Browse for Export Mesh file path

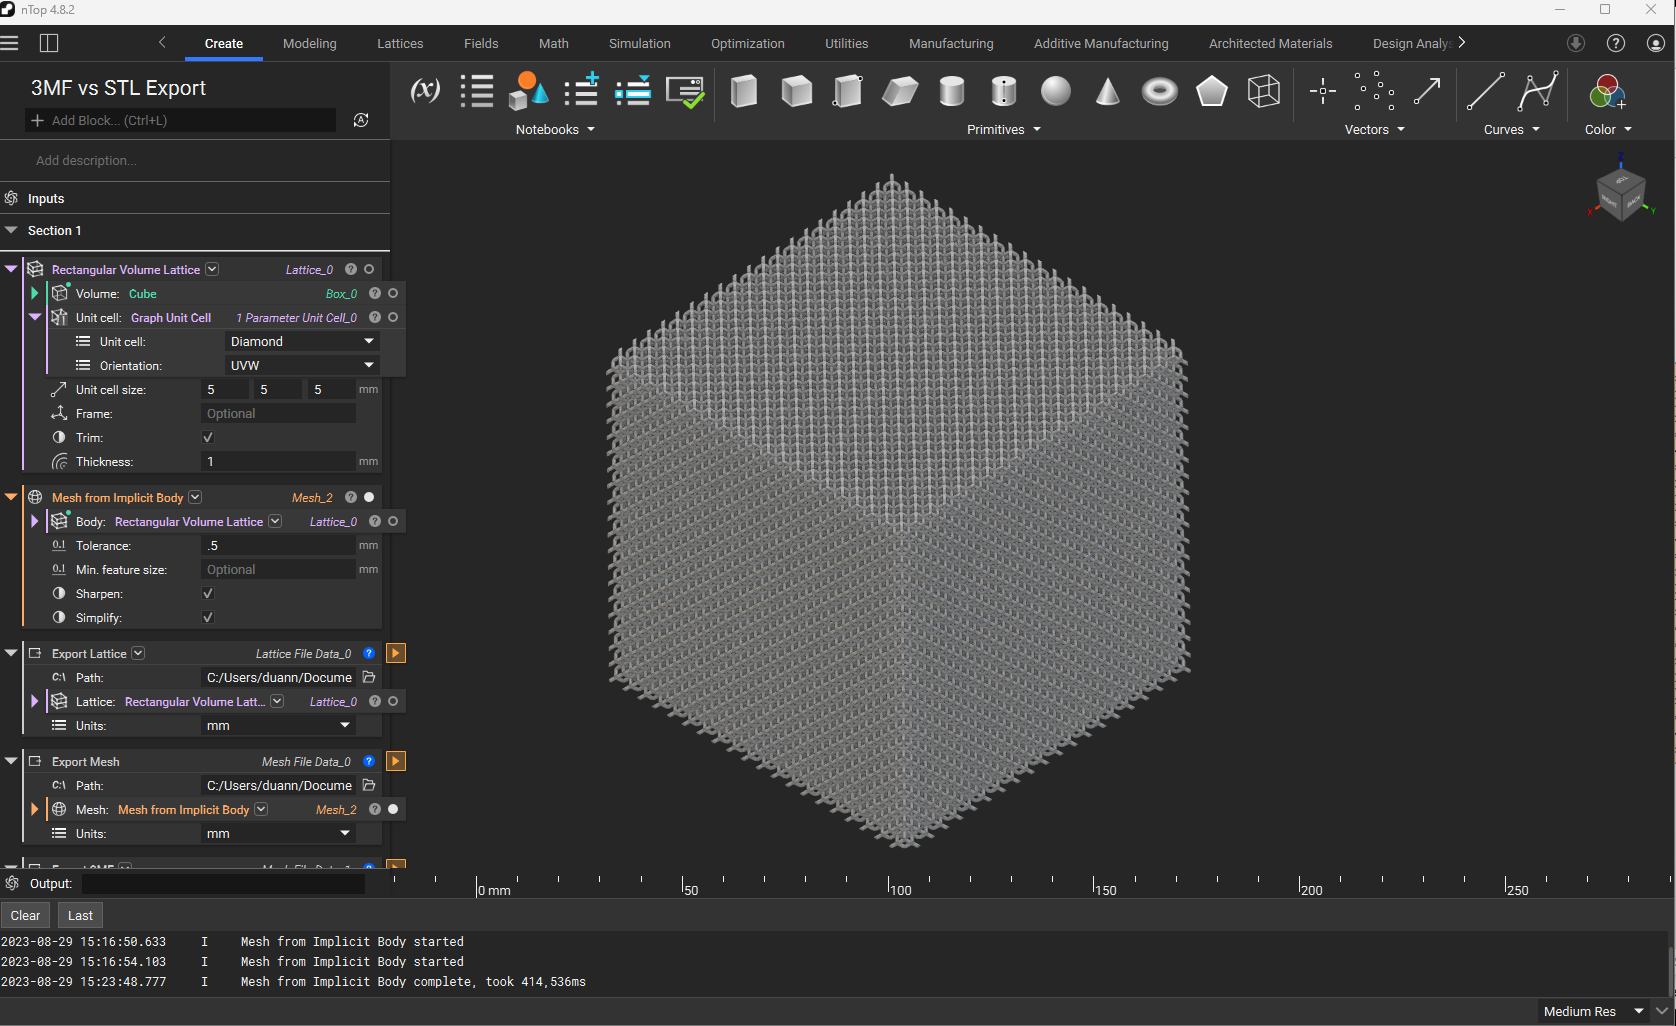point(369,786)
